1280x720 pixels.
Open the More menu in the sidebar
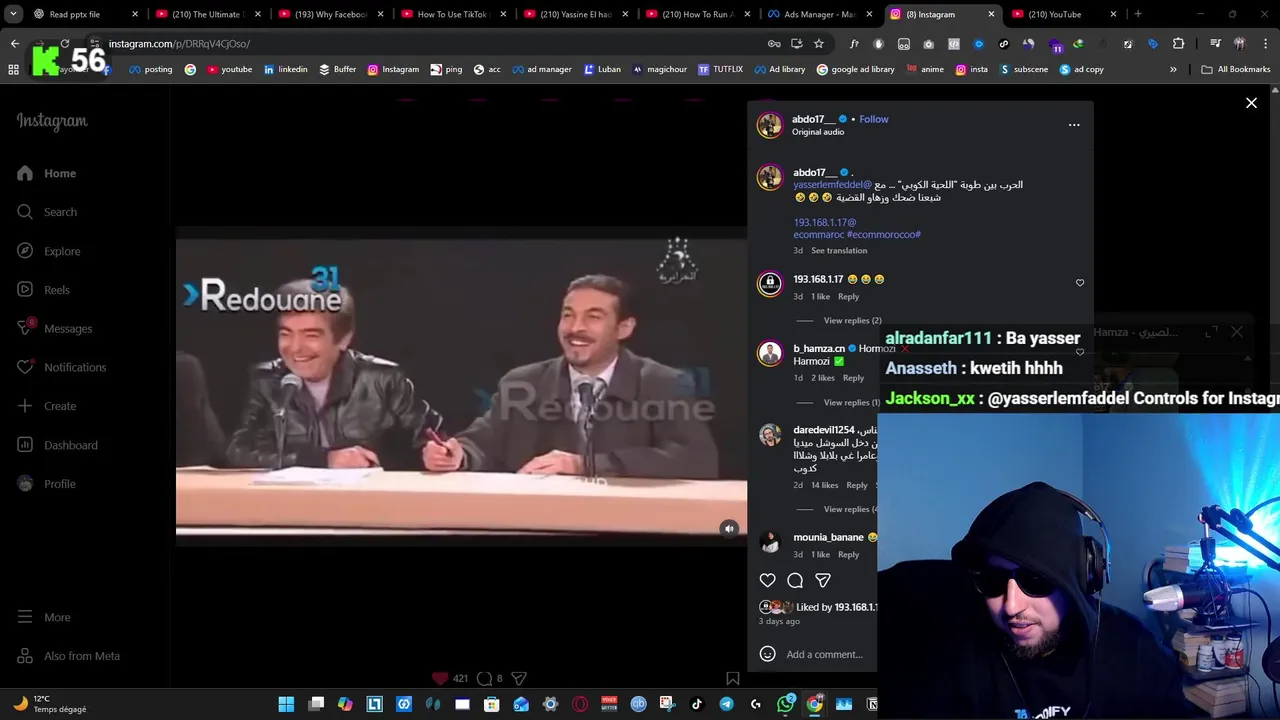tap(44, 617)
